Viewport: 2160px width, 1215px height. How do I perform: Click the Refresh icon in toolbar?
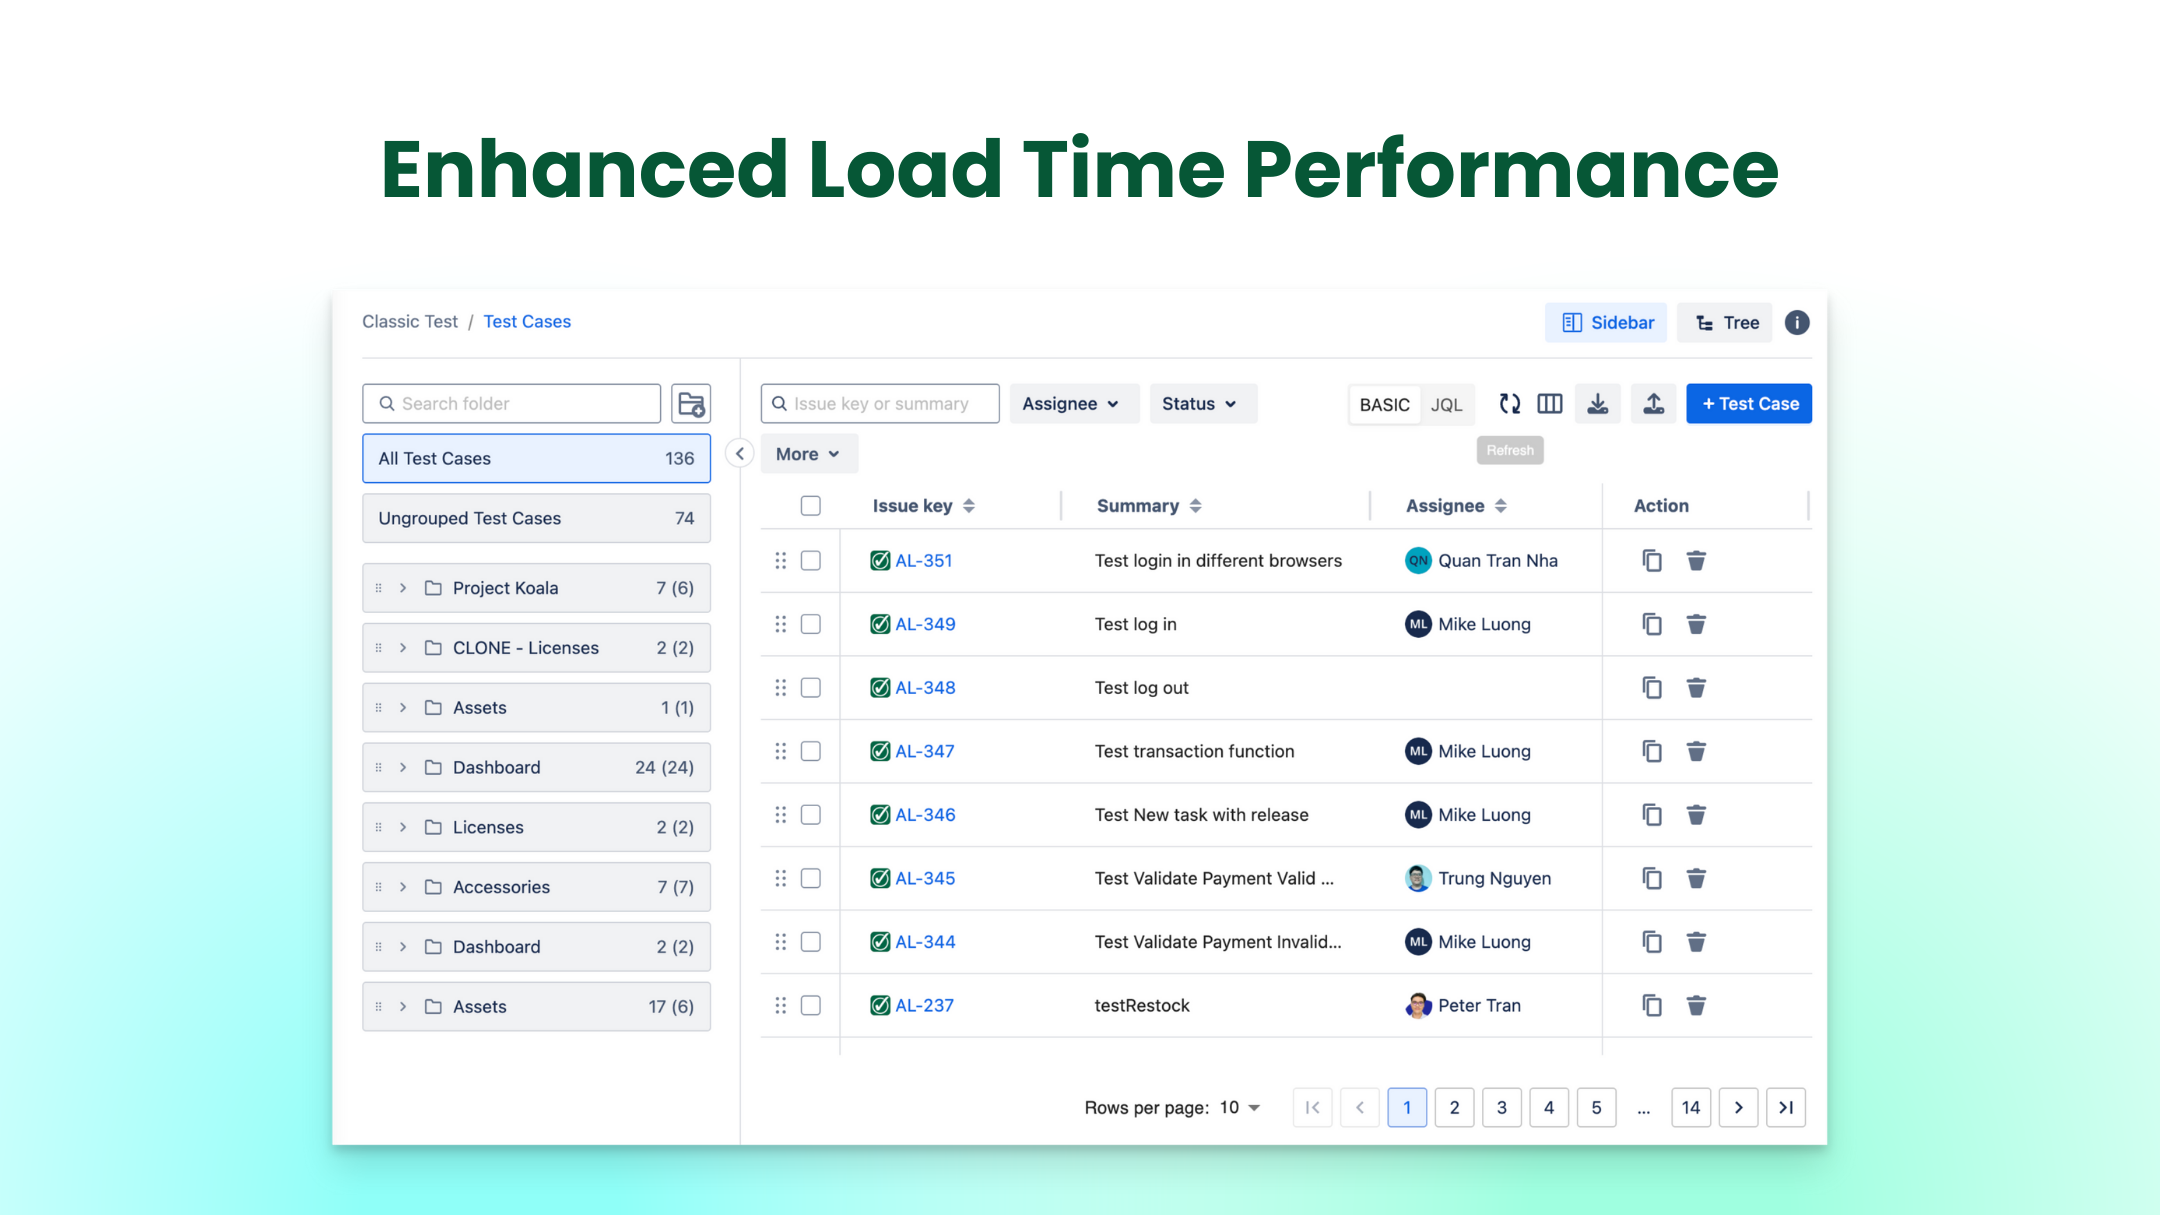pyautogui.click(x=1509, y=404)
